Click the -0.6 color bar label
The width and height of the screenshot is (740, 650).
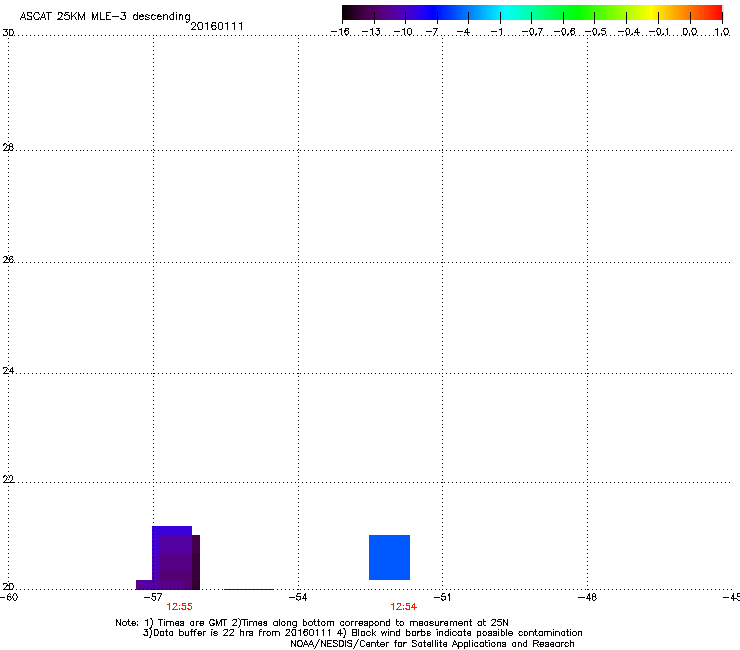564,32
